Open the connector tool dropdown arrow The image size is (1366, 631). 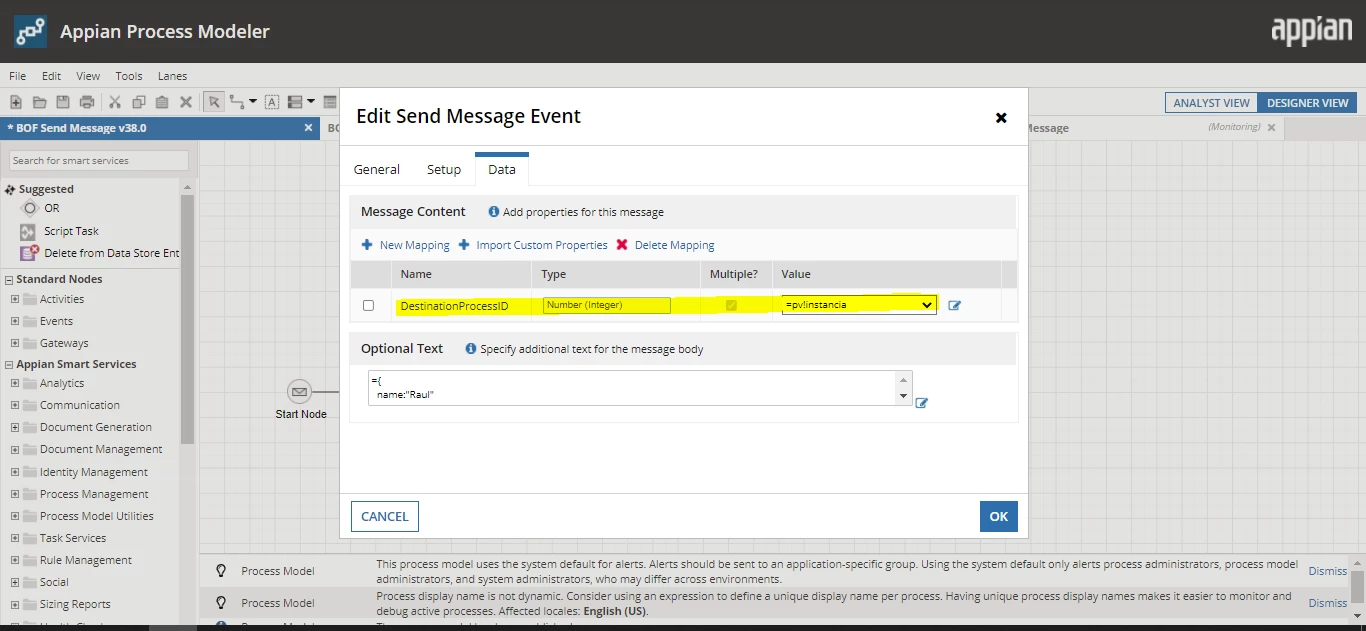(252, 102)
